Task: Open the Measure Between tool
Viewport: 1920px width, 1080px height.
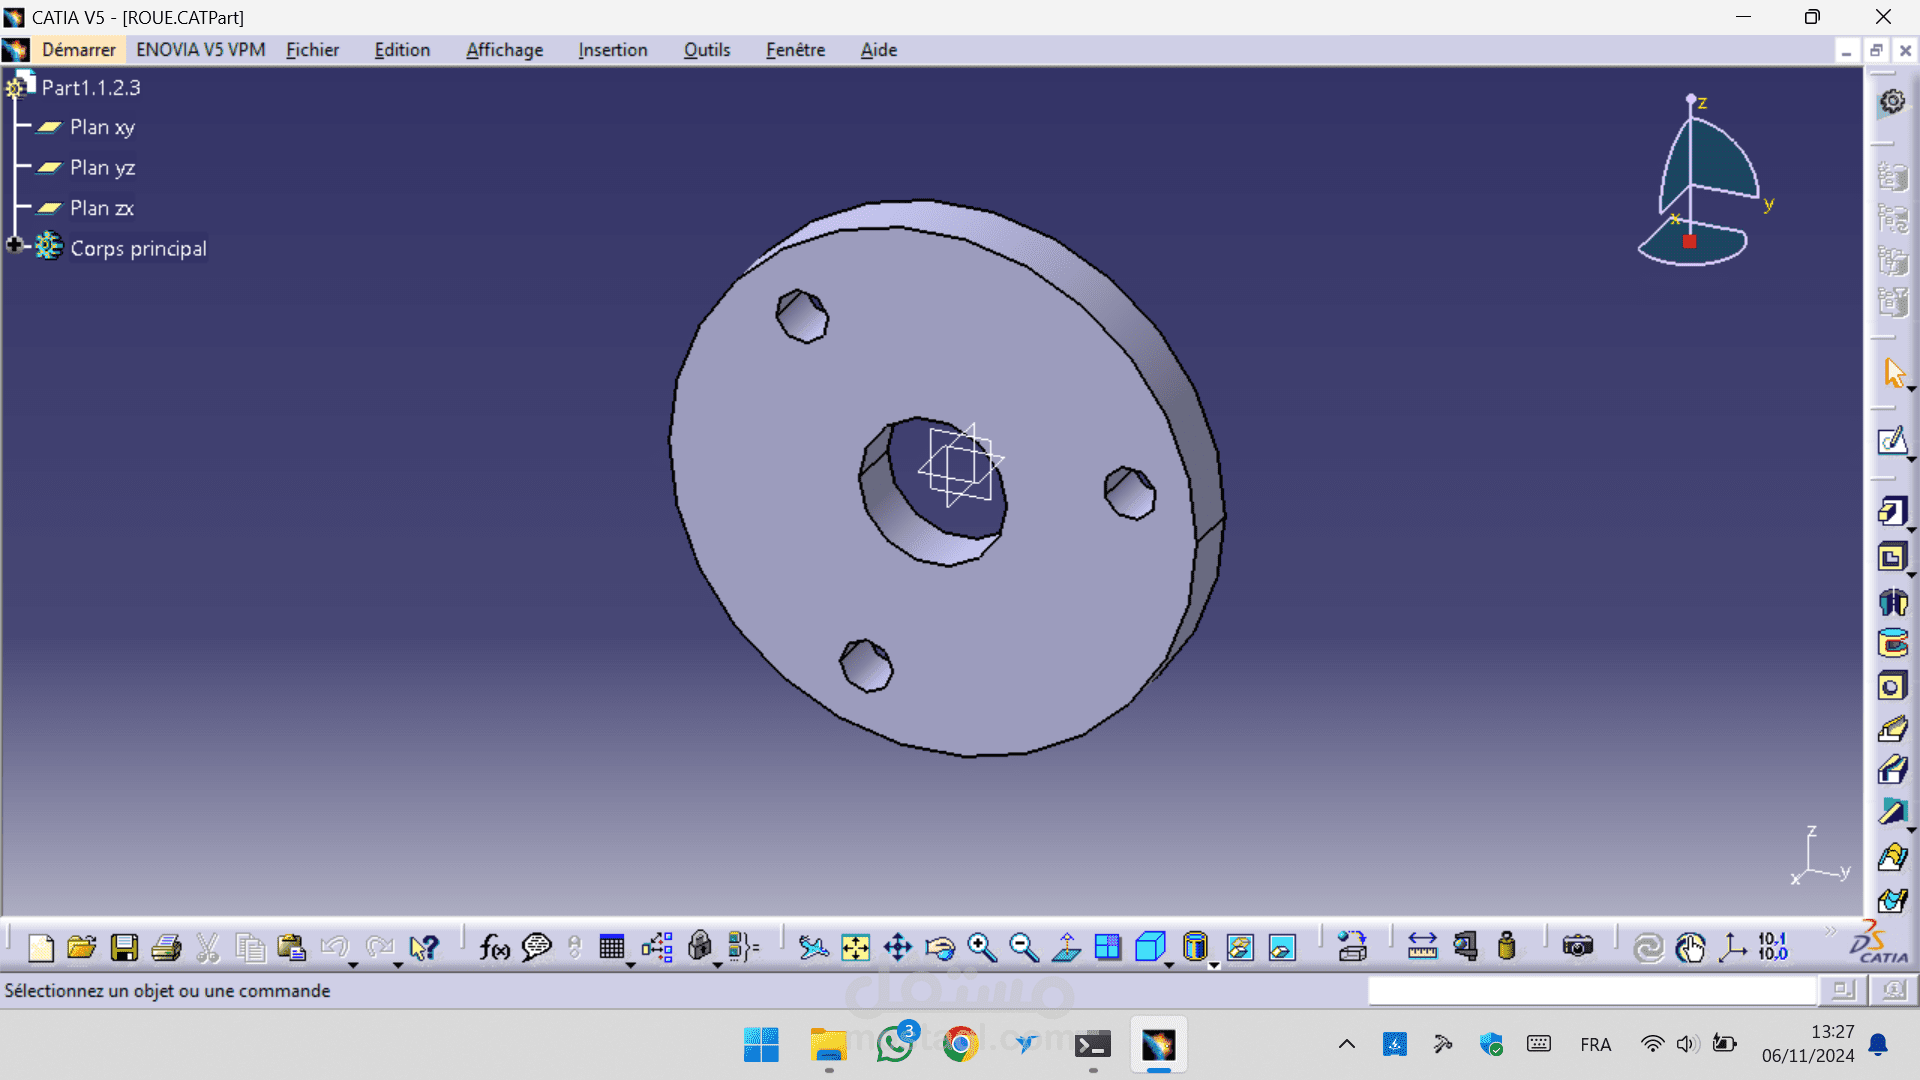Action: click(1422, 947)
